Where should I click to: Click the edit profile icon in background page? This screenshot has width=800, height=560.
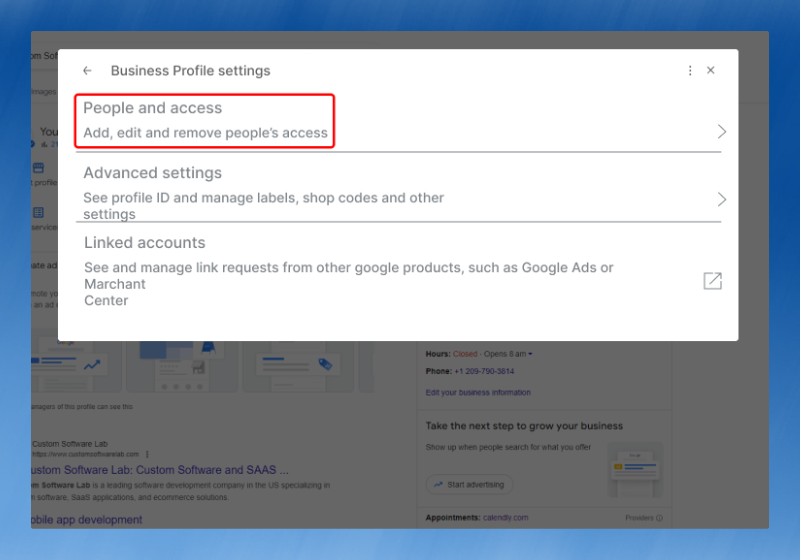point(38,168)
